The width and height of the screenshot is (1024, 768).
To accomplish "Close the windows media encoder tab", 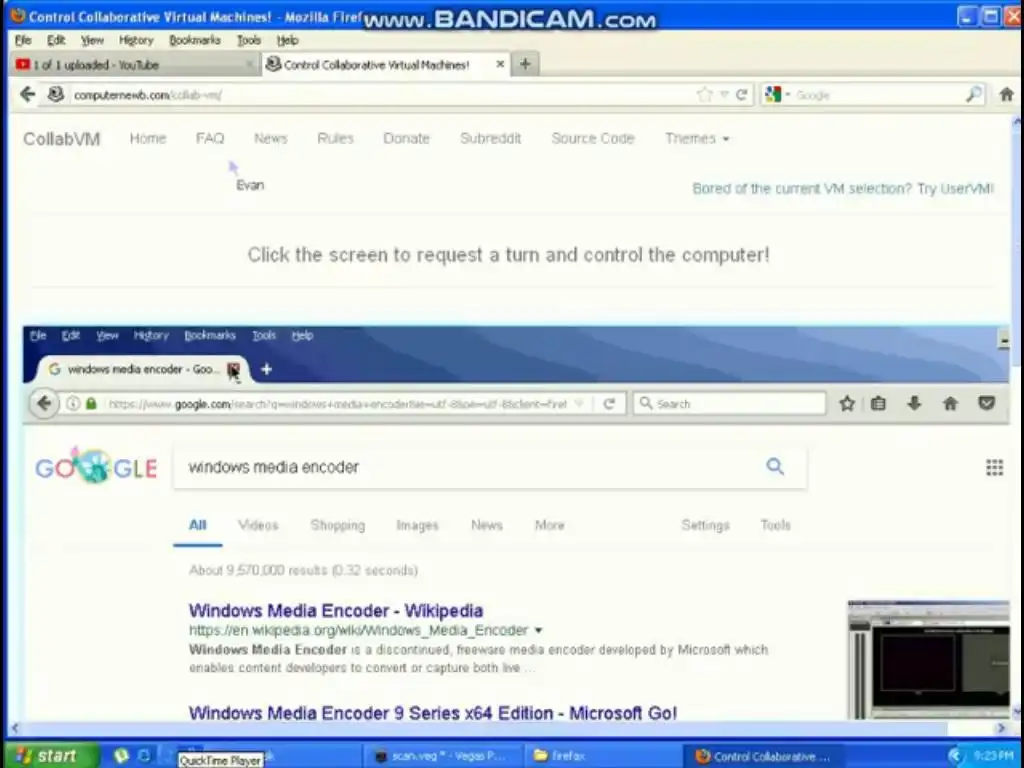I will (x=233, y=370).
